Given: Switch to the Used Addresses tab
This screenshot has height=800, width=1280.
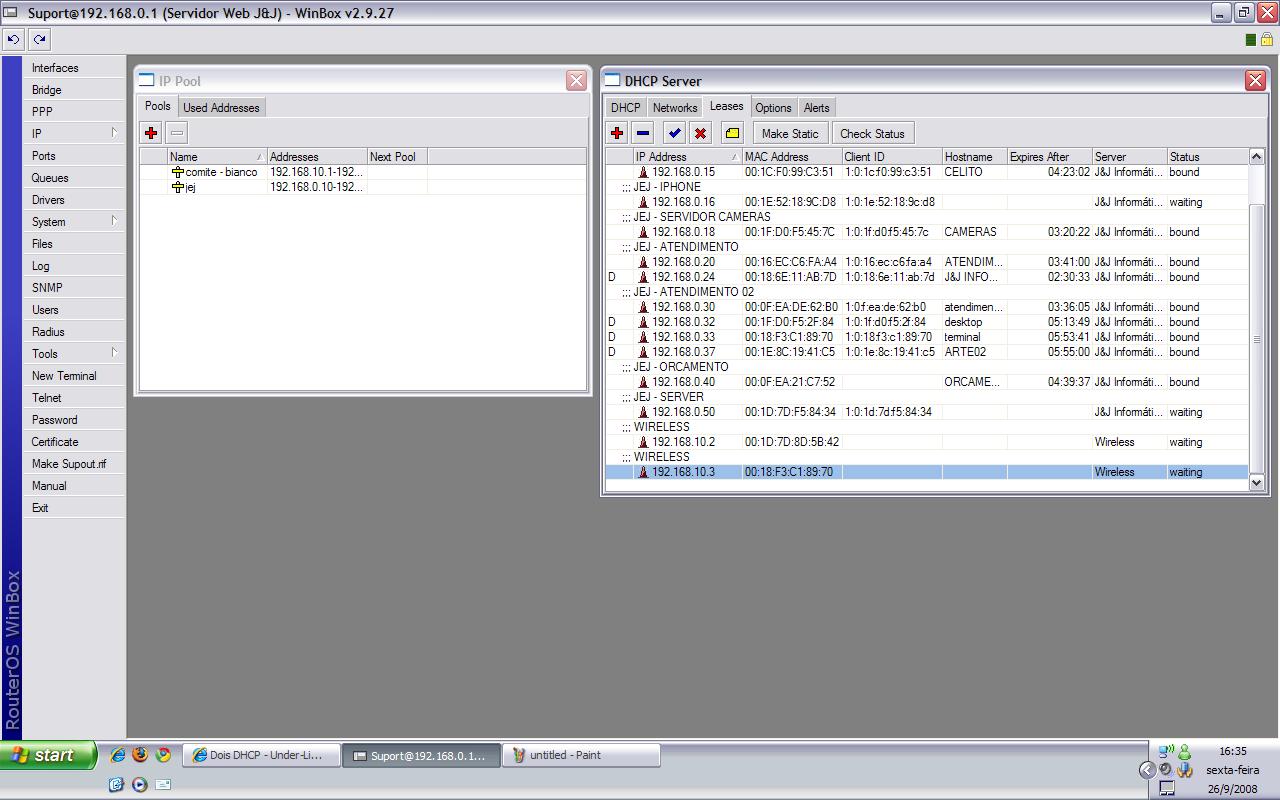Looking at the screenshot, I should pyautogui.click(x=221, y=108).
